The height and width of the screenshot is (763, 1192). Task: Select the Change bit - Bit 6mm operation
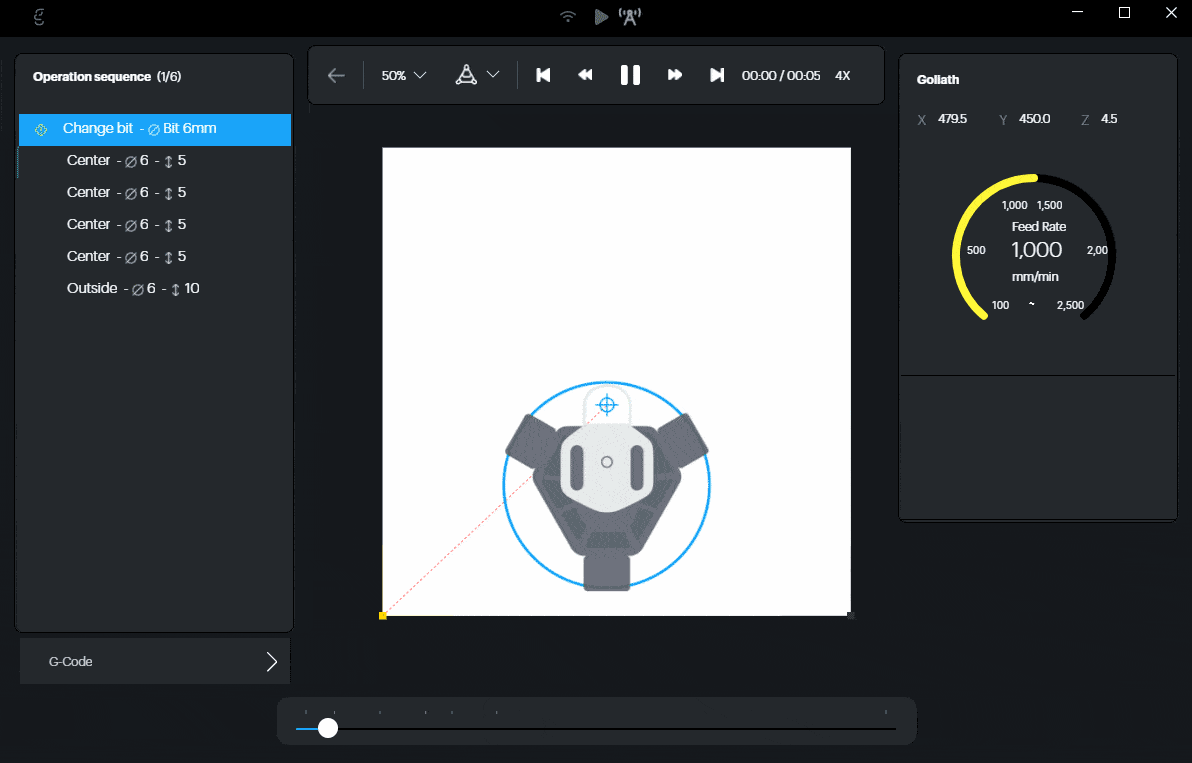(x=155, y=129)
